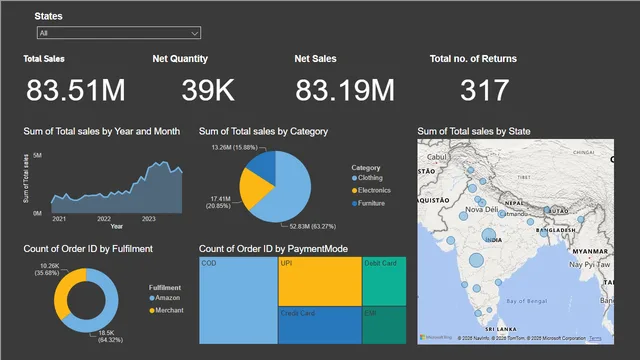
Task: Select the Total no. of Returns value 317
Action: point(484,90)
